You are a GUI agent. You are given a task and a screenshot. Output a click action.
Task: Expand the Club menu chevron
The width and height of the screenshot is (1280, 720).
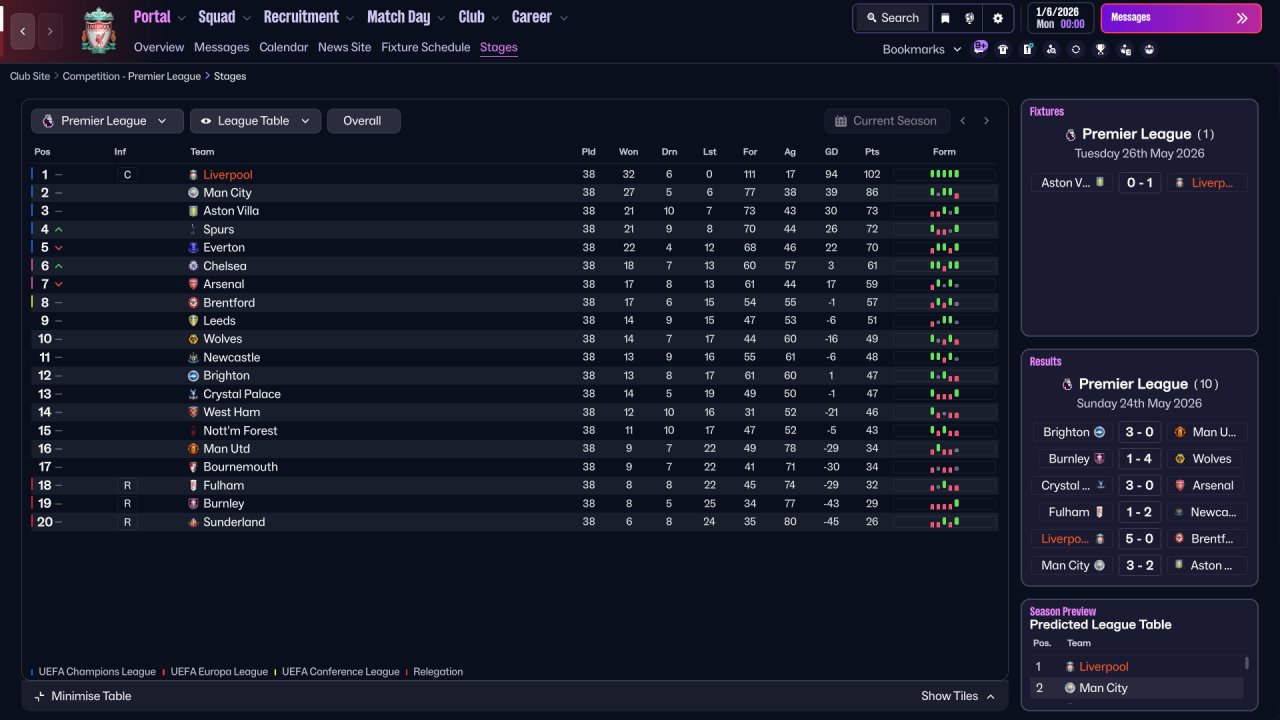(x=495, y=18)
